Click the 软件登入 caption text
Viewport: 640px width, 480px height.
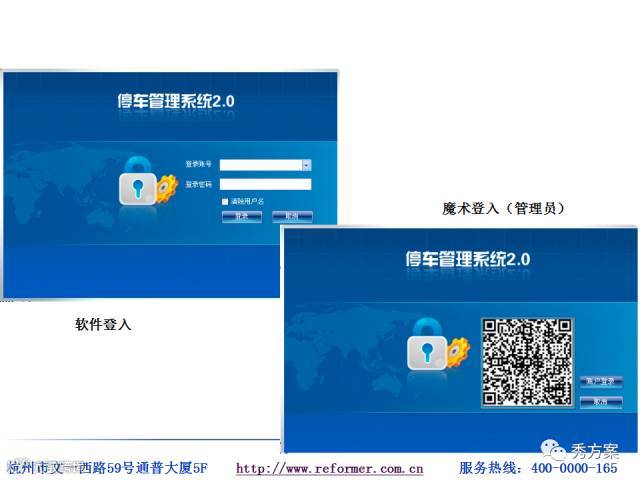[x=103, y=324]
